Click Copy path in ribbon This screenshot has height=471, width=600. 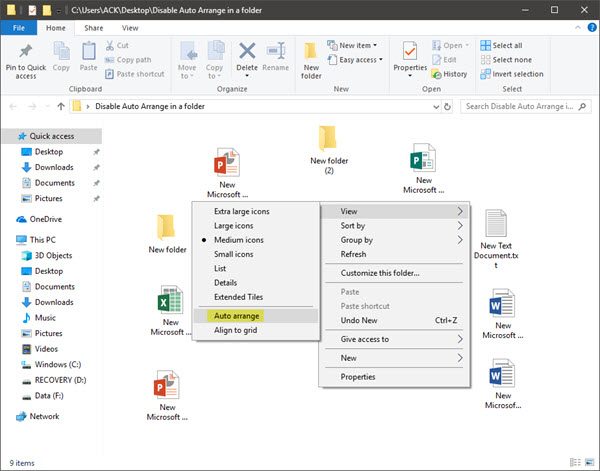pyautogui.click(x=128, y=60)
